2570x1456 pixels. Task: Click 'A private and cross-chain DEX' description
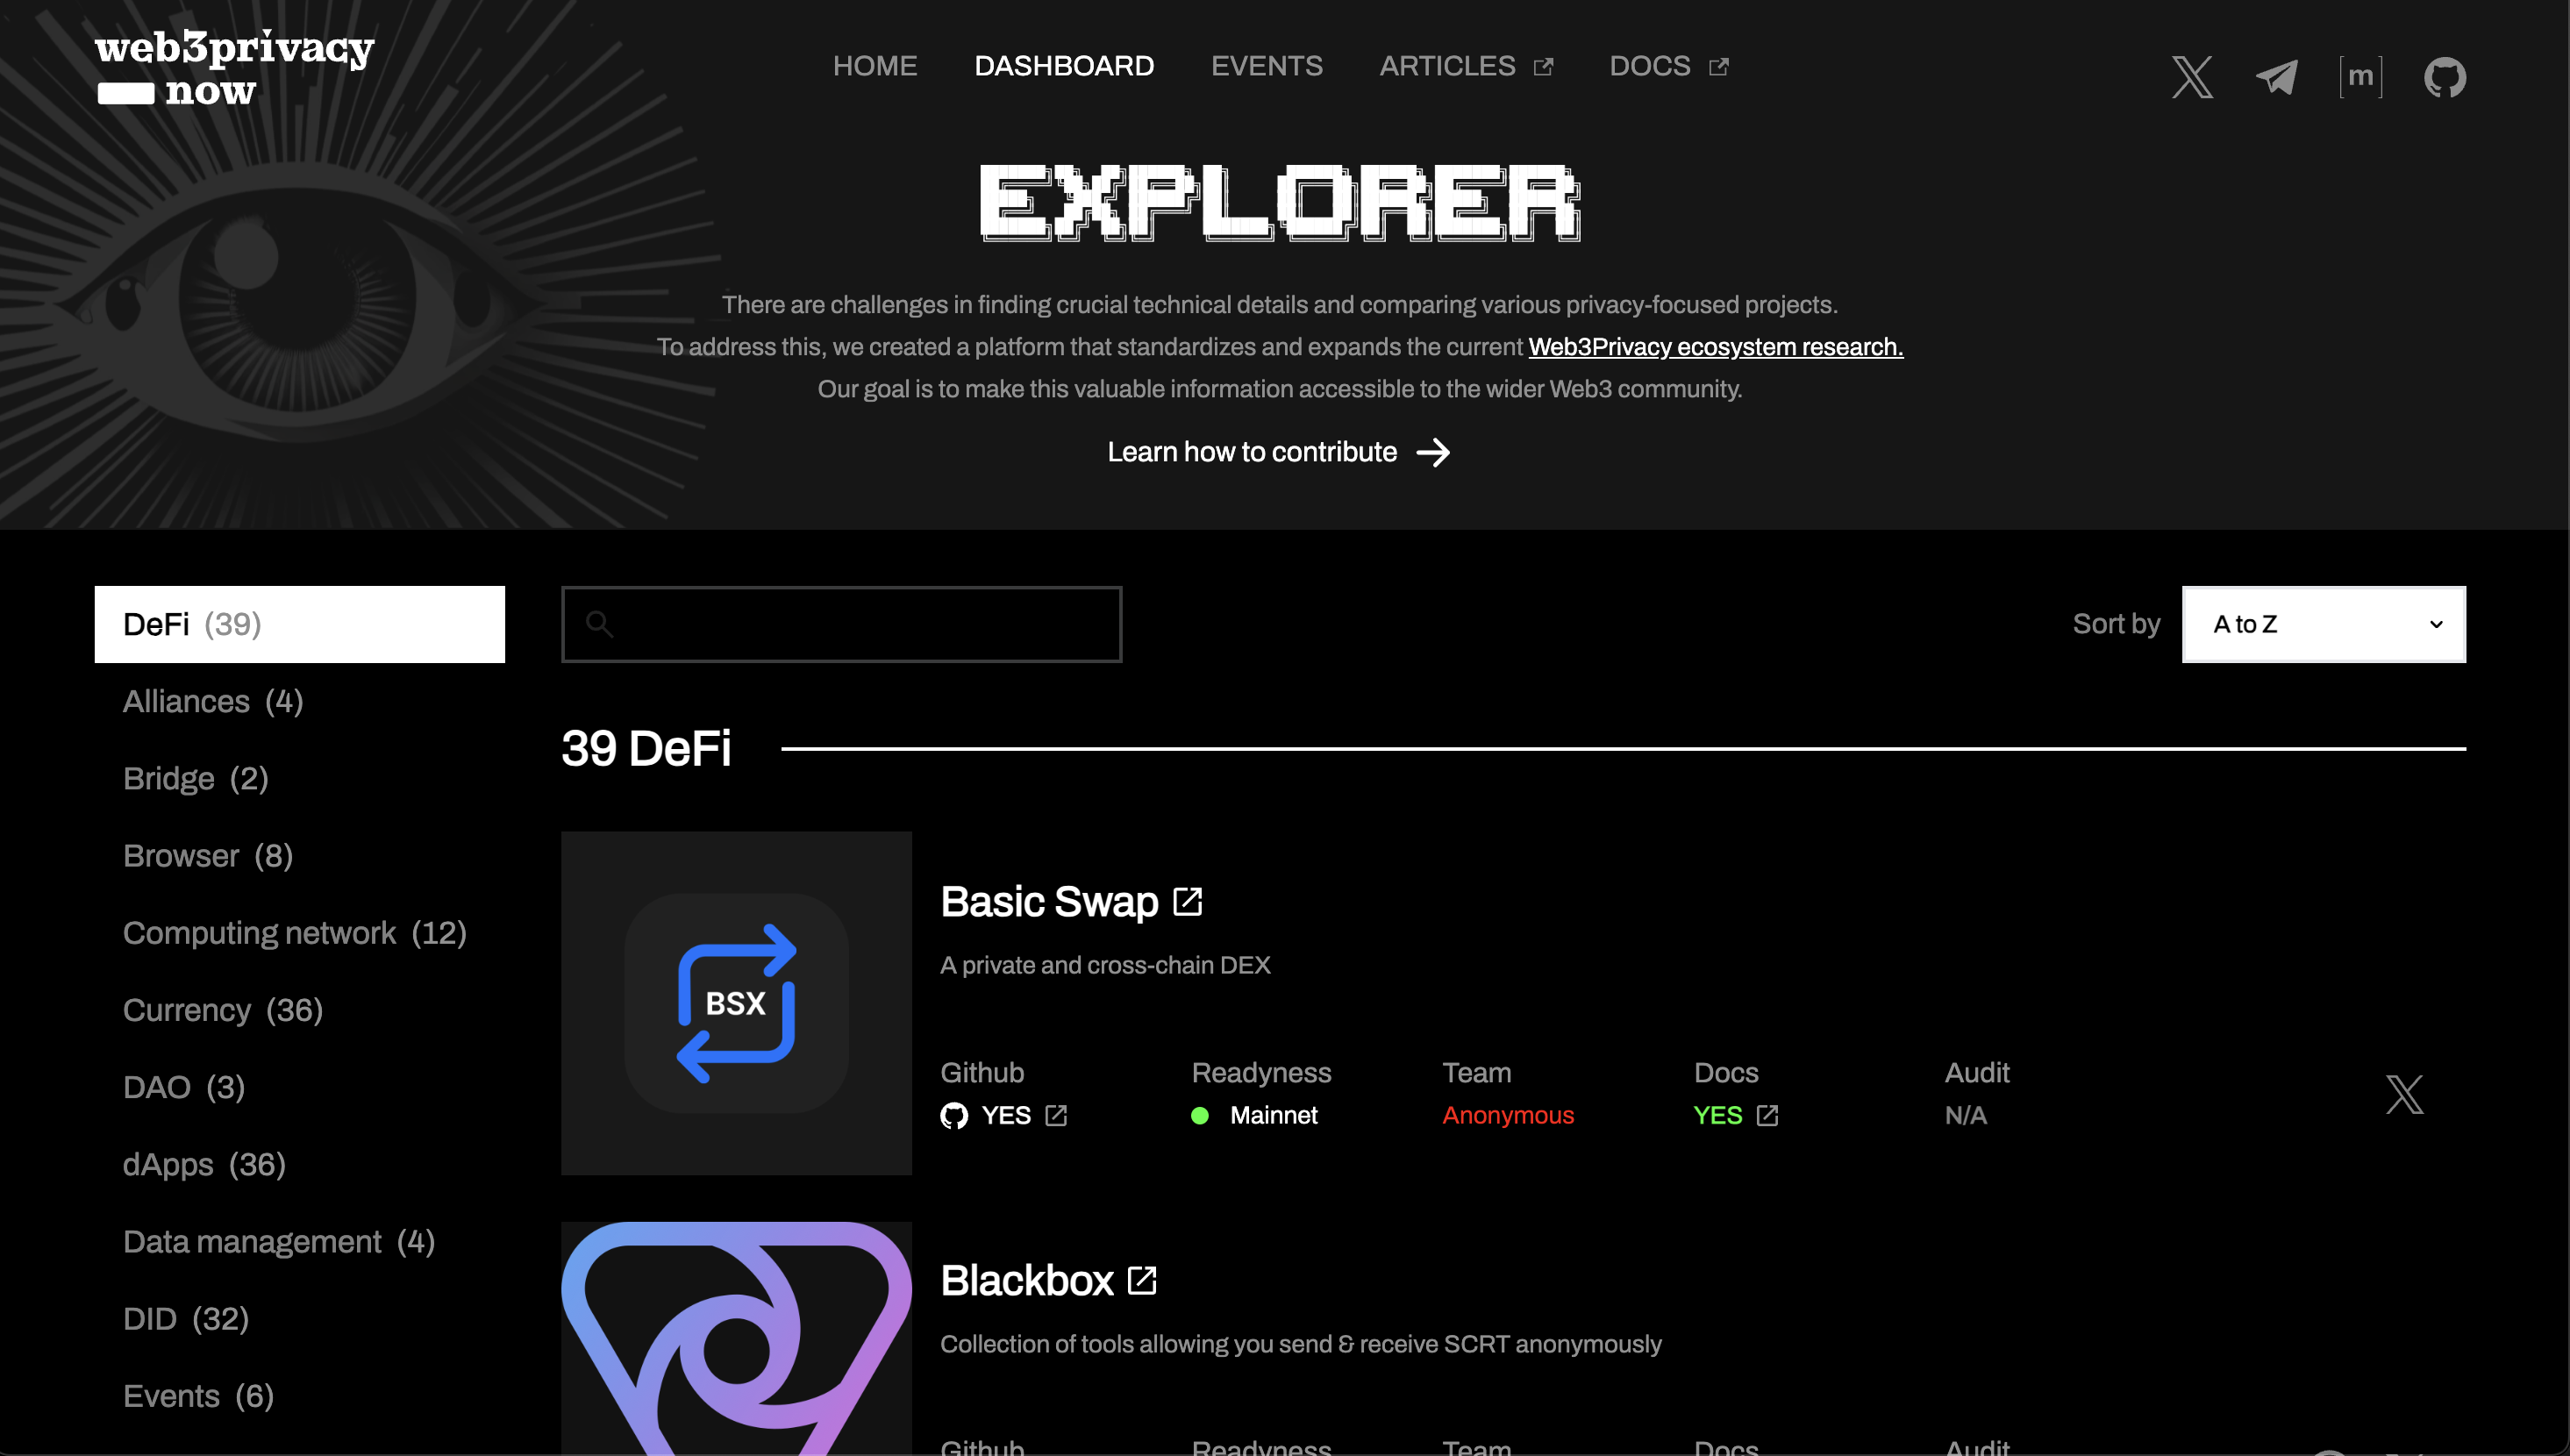(x=1105, y=965)
